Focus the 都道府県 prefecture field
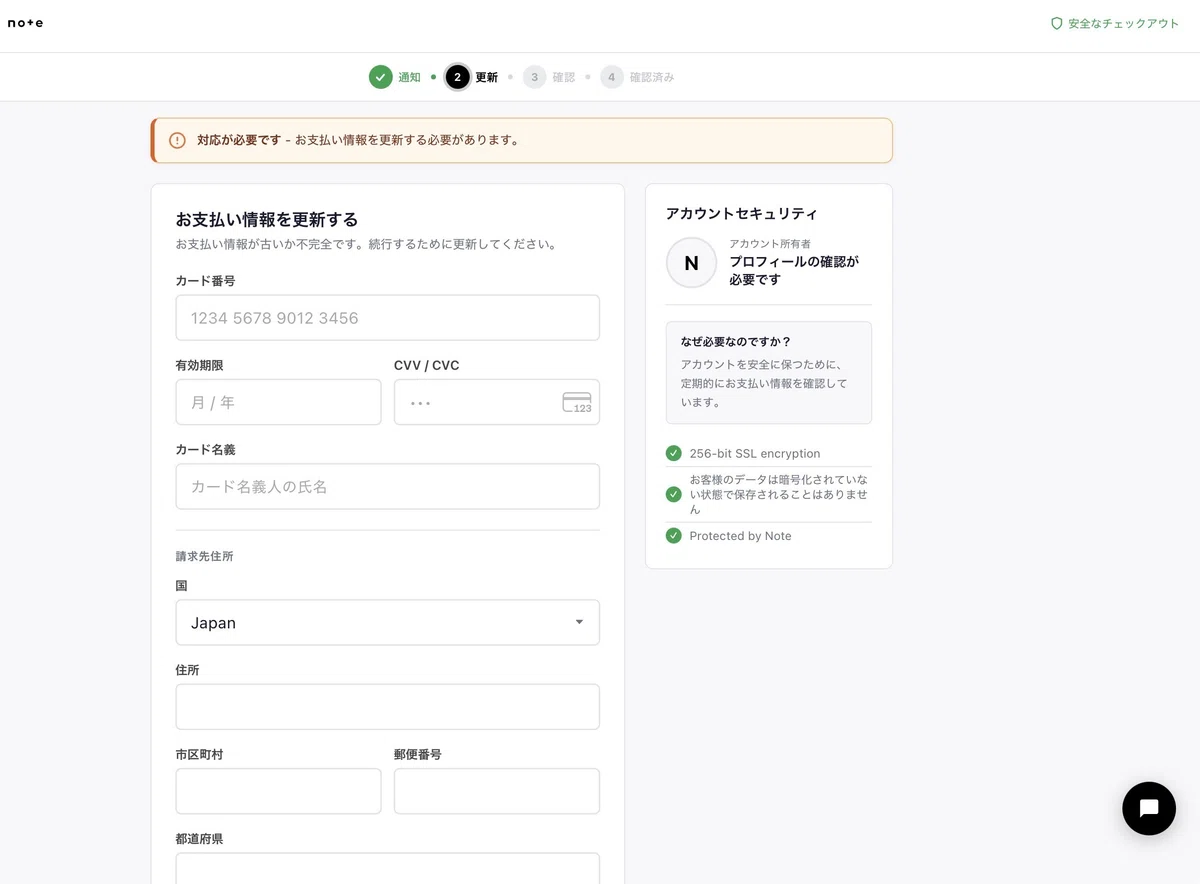 point(388,868)
